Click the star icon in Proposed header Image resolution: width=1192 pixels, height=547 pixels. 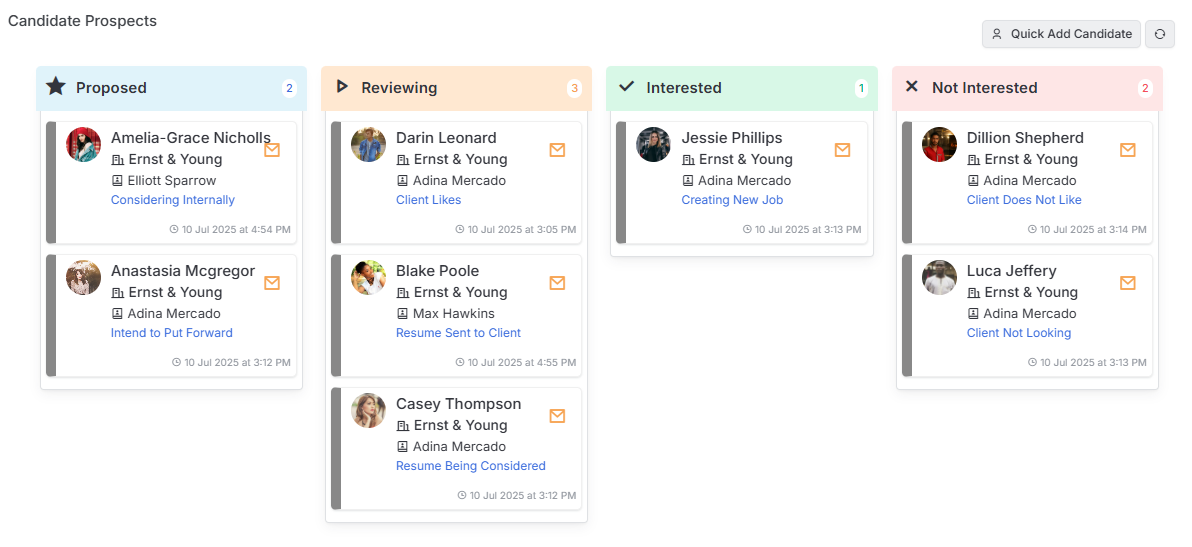coord(55,86)
